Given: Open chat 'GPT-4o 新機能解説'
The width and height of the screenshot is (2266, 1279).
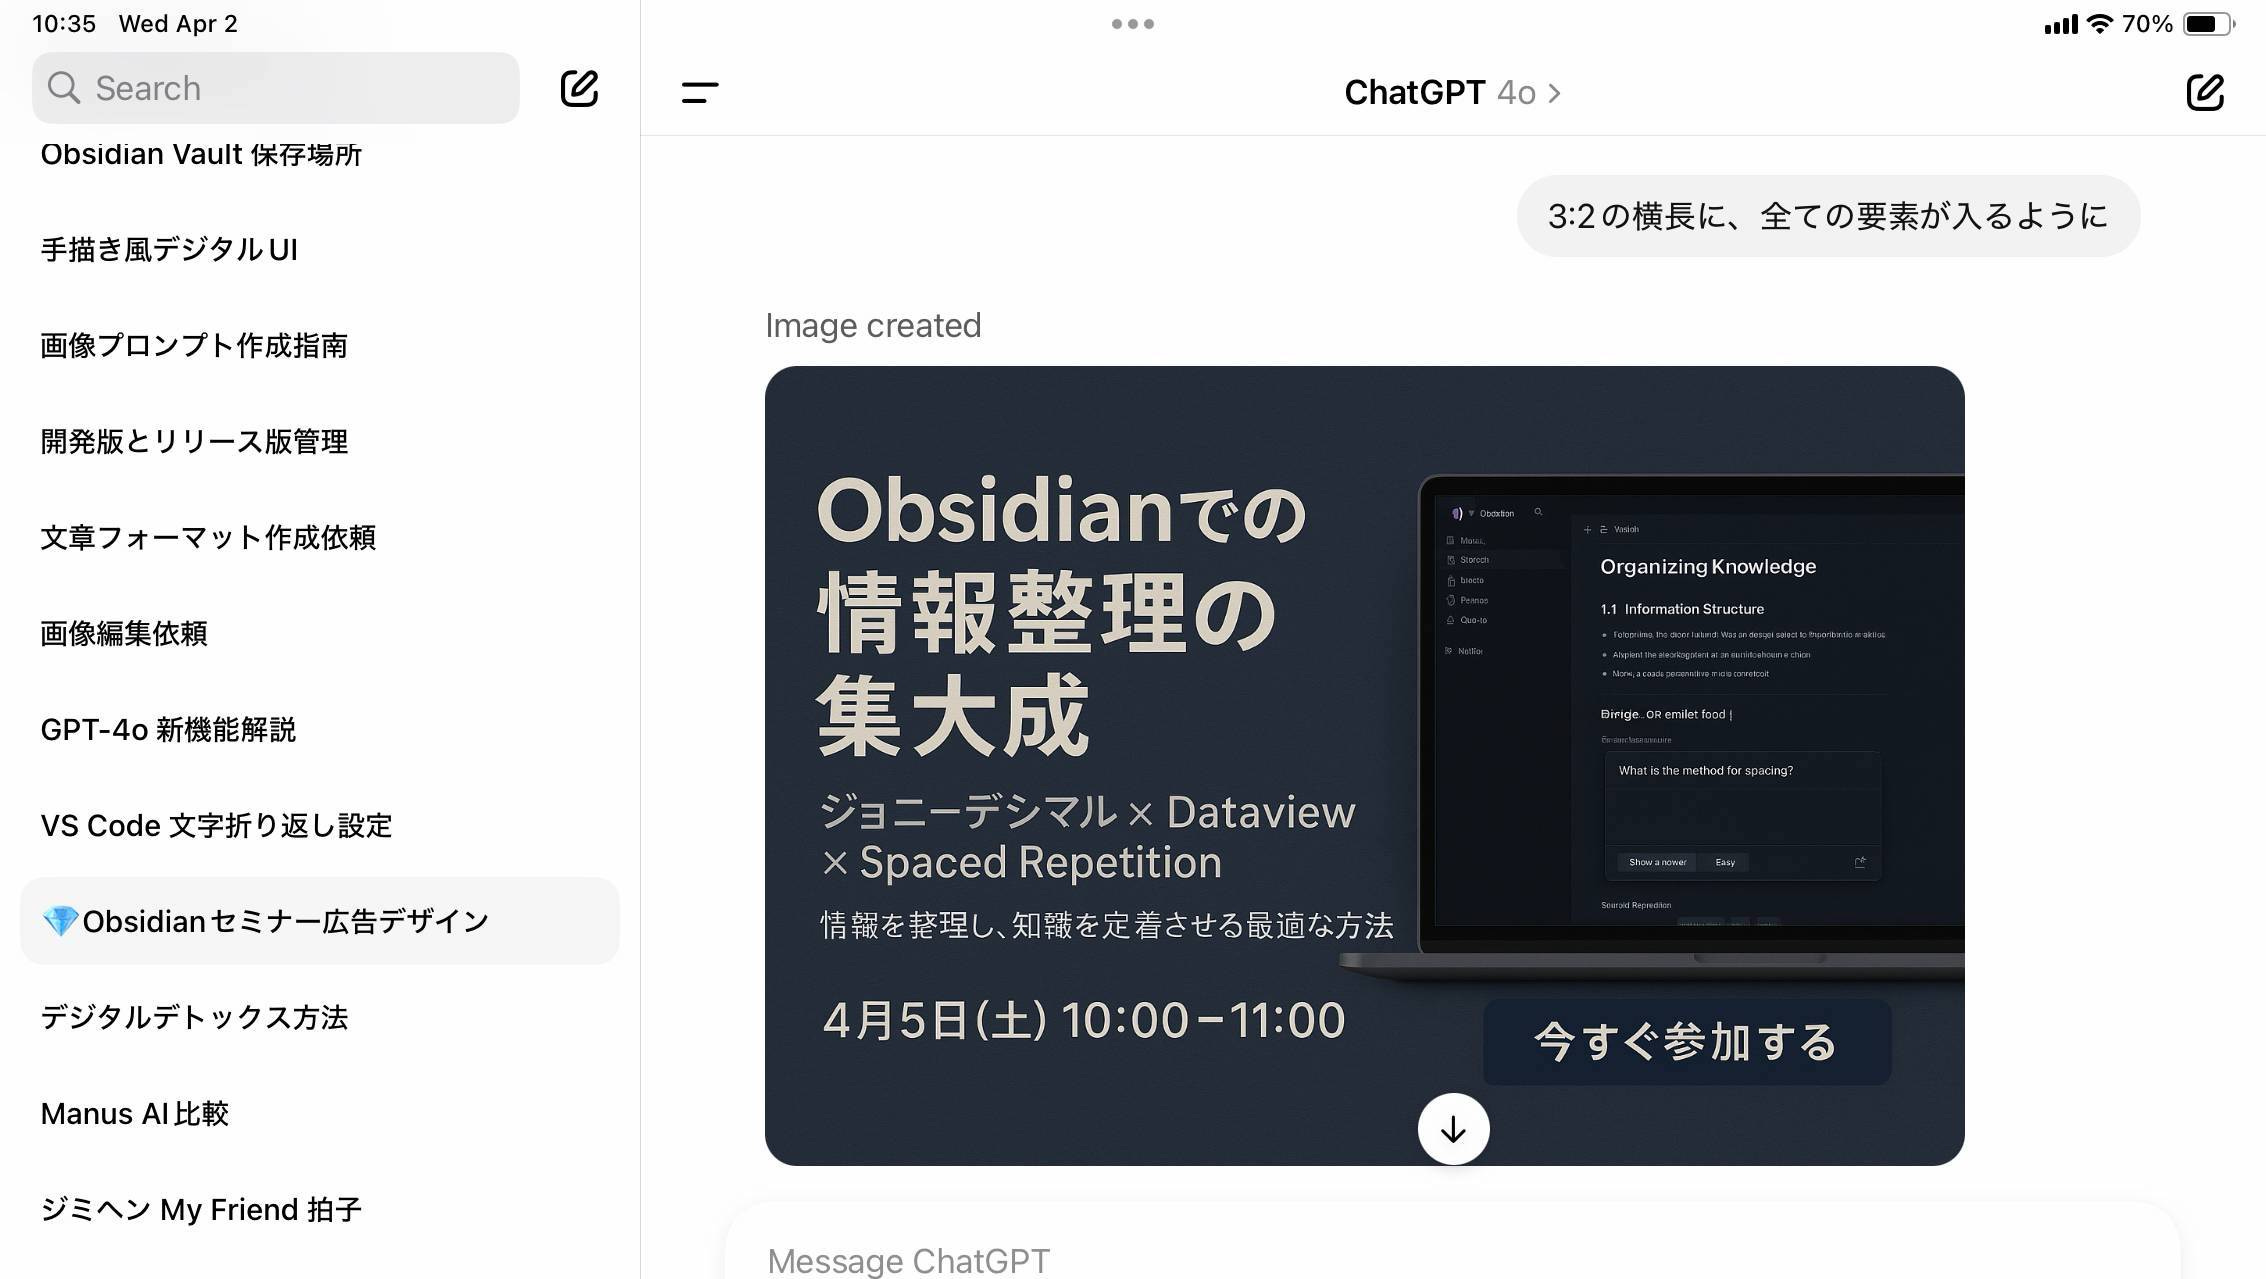Looking at the screenshot, I should coord(168,729).
